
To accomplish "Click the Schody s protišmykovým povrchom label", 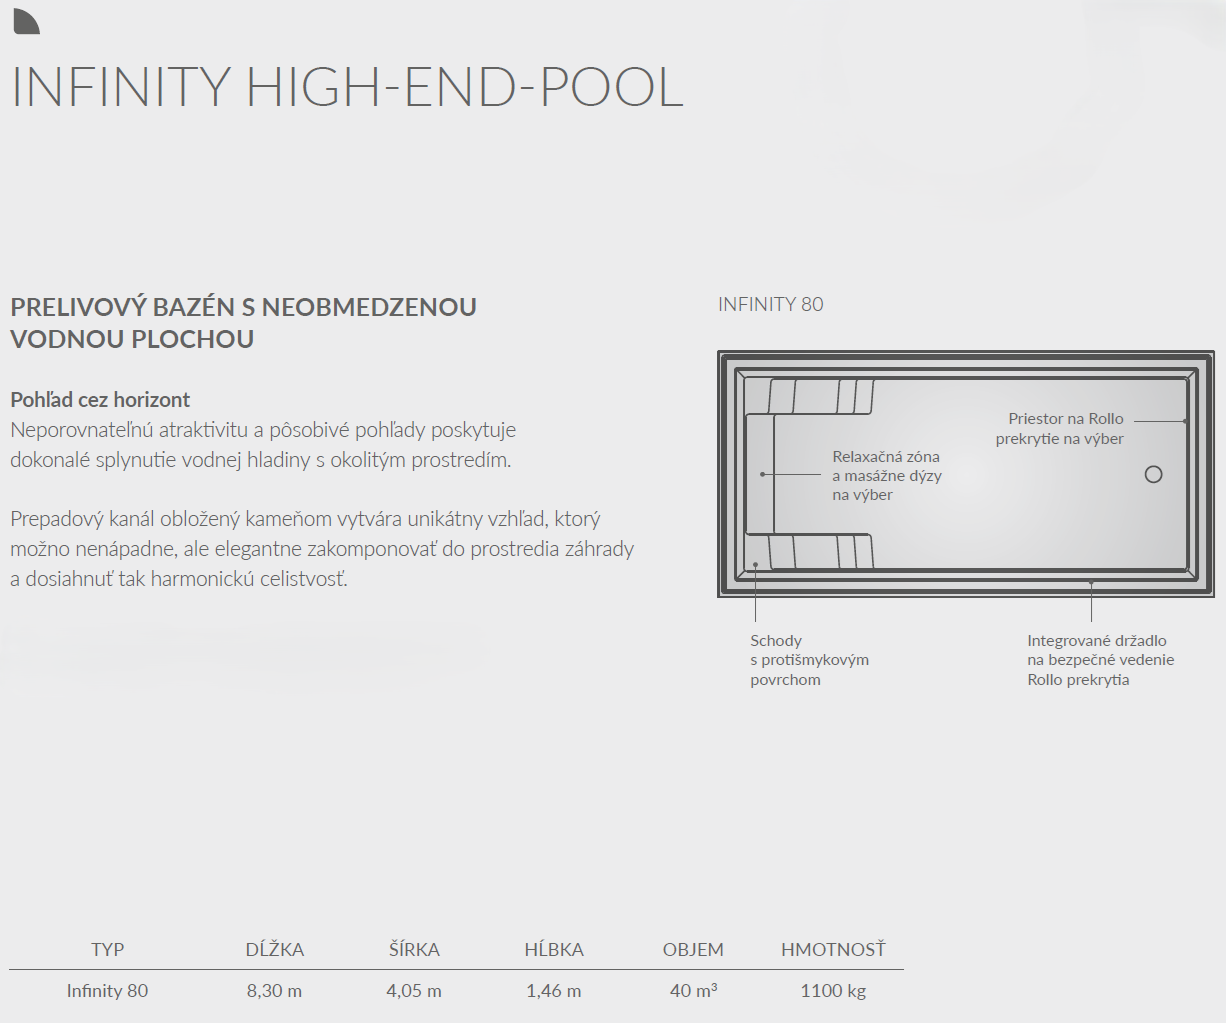I will pos(809,660).
